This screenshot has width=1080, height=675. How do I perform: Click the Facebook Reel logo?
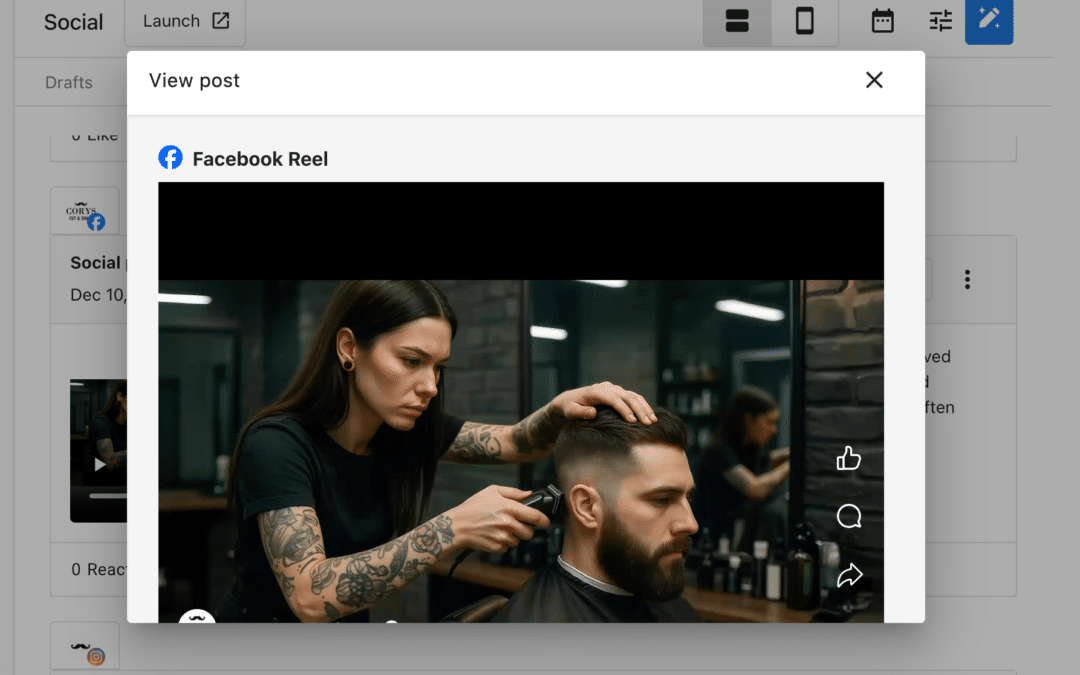(170, 157)
